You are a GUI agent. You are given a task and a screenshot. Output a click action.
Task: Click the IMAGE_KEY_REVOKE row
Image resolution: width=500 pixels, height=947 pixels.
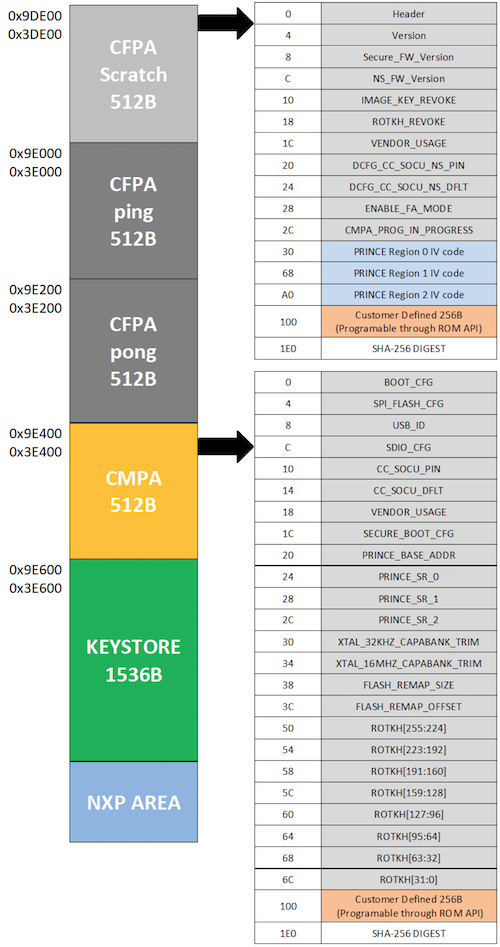point(375,100)
